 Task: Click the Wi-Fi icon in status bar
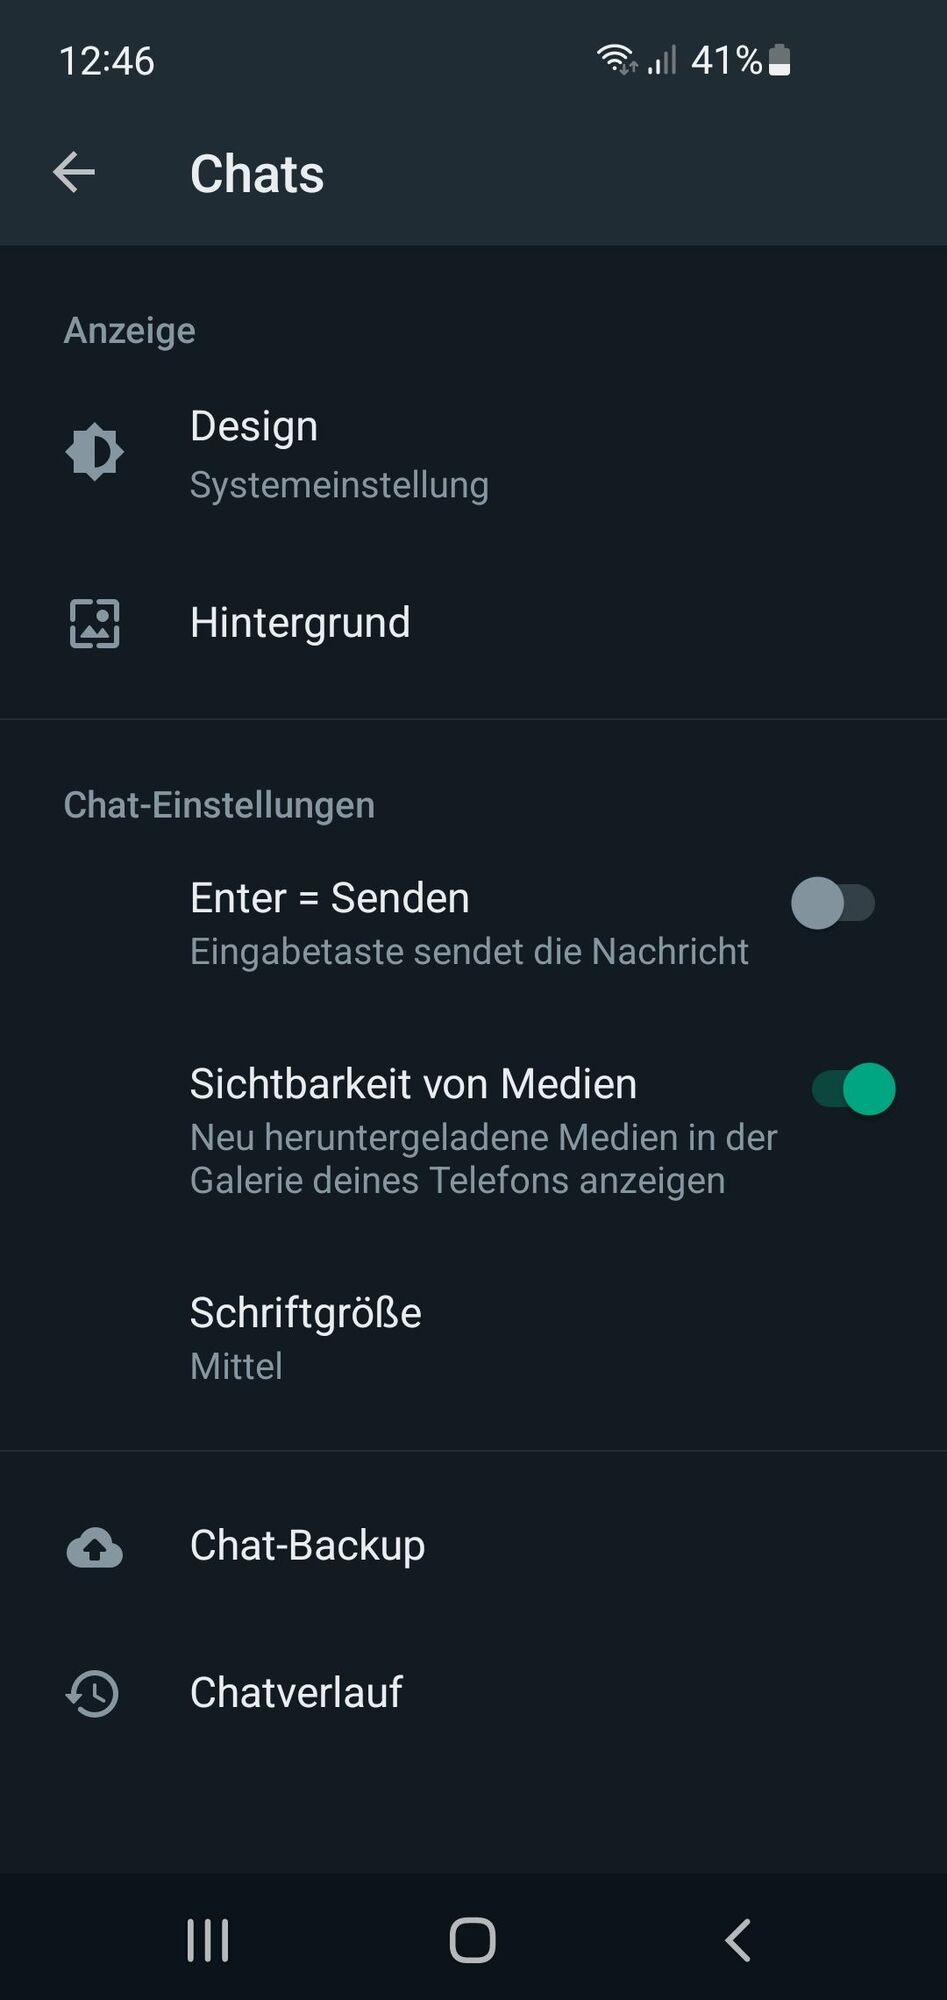coord(615,60)
